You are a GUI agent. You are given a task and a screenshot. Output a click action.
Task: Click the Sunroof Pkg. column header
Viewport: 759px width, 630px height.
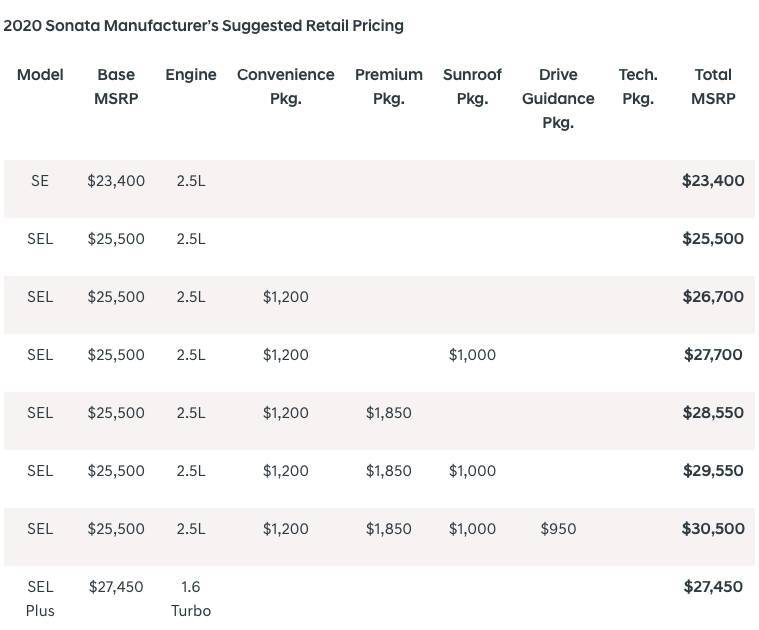coord(472,87)
